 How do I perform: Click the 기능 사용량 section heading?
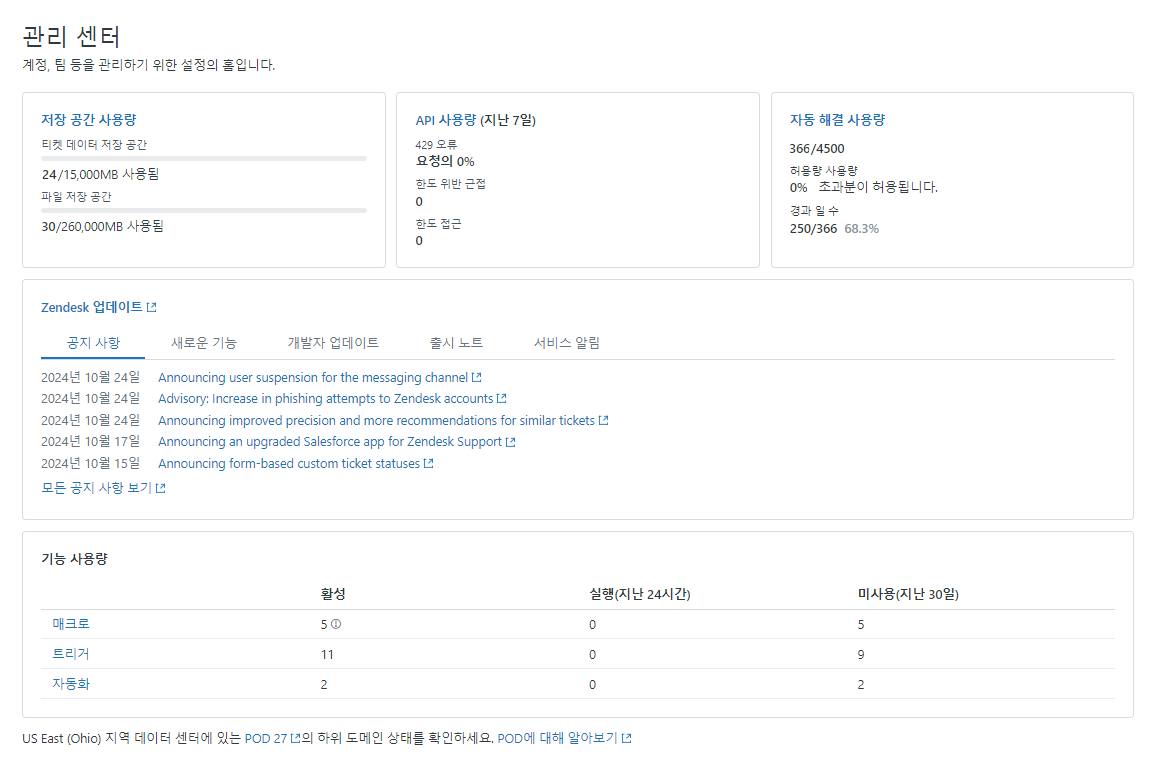tap(74, 559)
